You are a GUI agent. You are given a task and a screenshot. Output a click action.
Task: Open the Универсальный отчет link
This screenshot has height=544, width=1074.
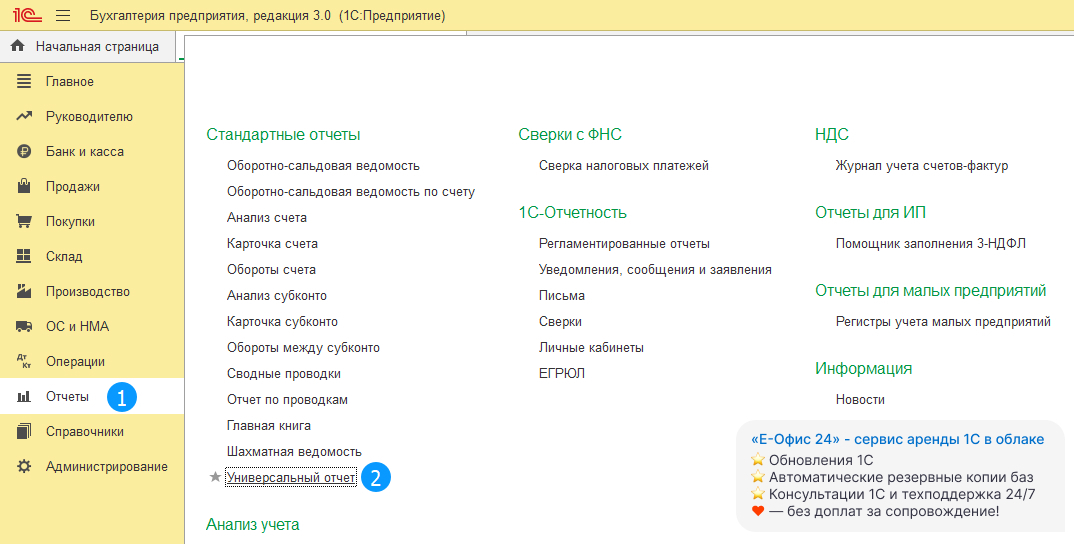pos(291,478)
